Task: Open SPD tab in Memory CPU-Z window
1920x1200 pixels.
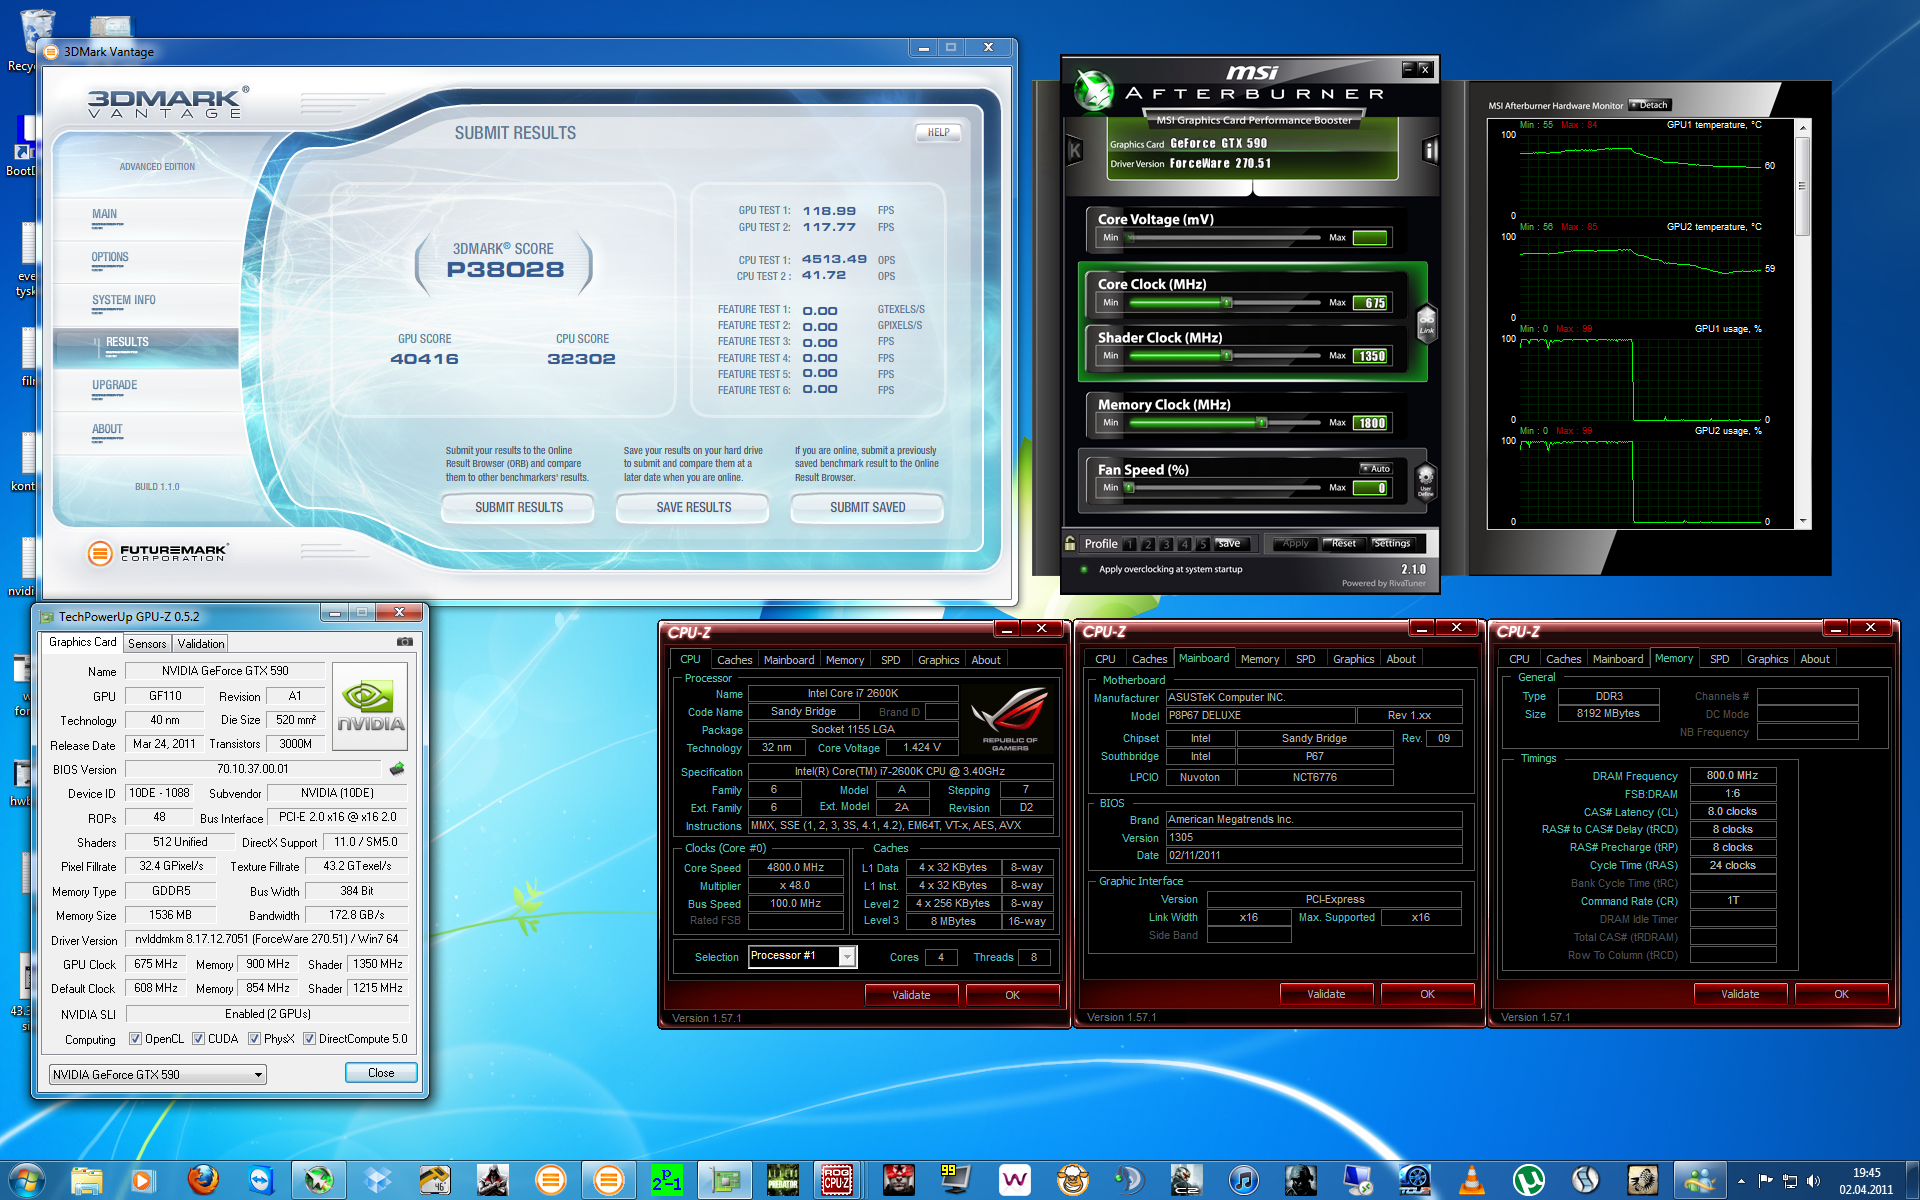Action: point(1719,659)
